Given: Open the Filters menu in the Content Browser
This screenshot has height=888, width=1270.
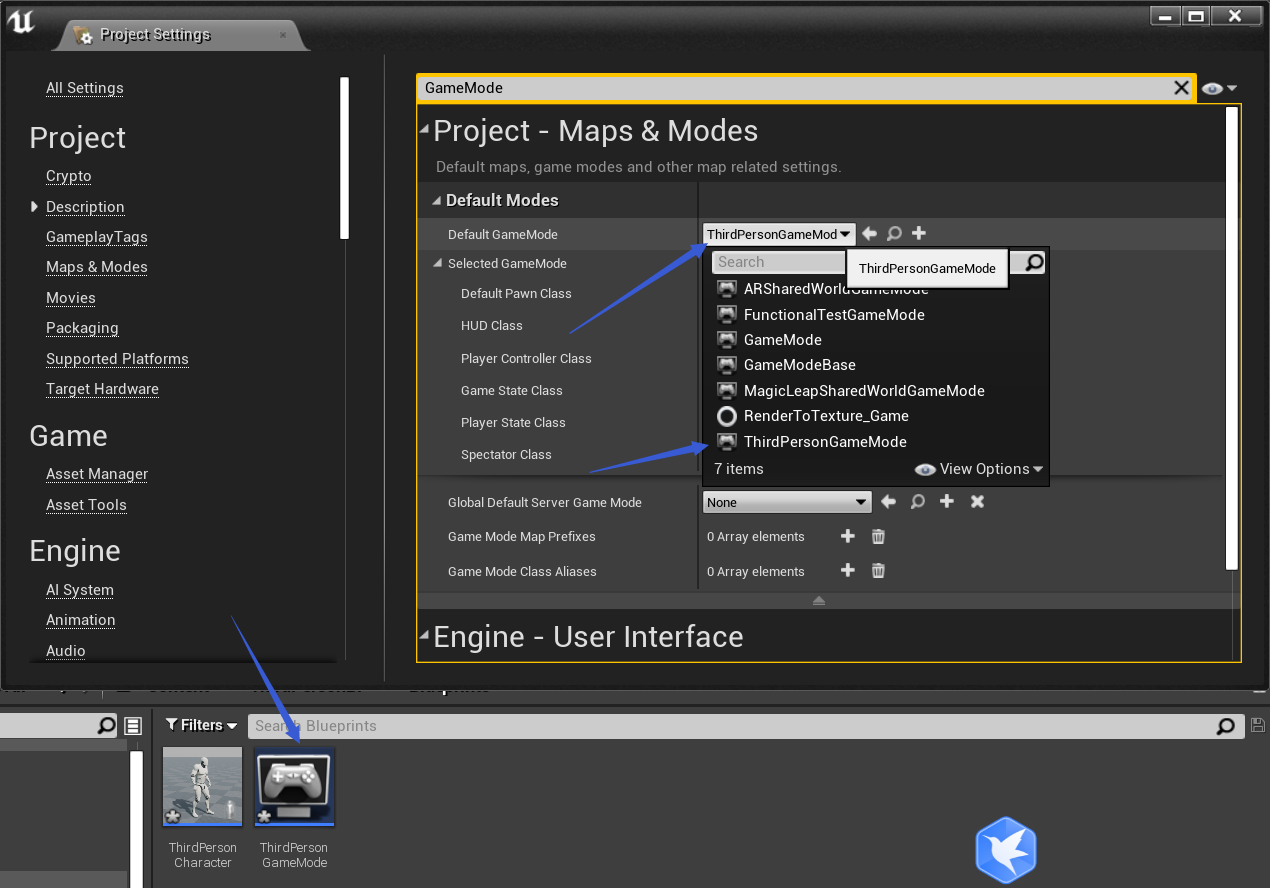Looking at the screenshot, I should click(x=201, y=725).
